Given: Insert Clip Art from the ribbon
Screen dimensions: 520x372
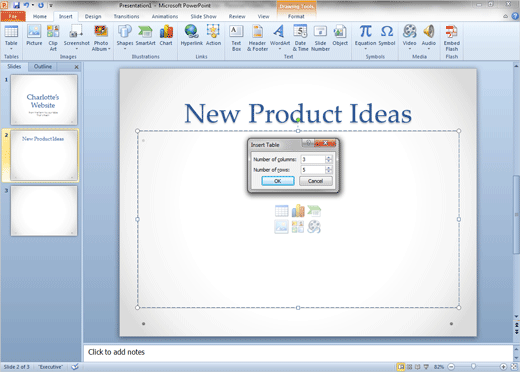Looking at the screenshot, I should 53,38.
